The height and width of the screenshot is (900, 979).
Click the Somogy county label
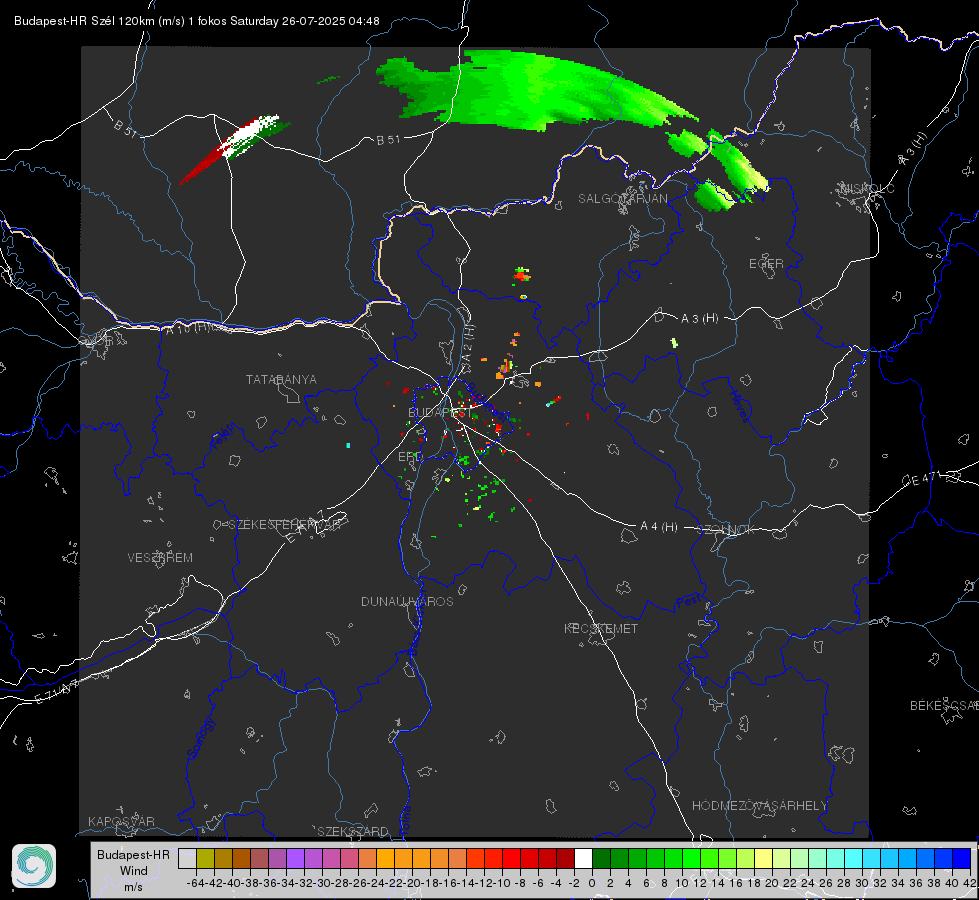[x=201, y=738]
